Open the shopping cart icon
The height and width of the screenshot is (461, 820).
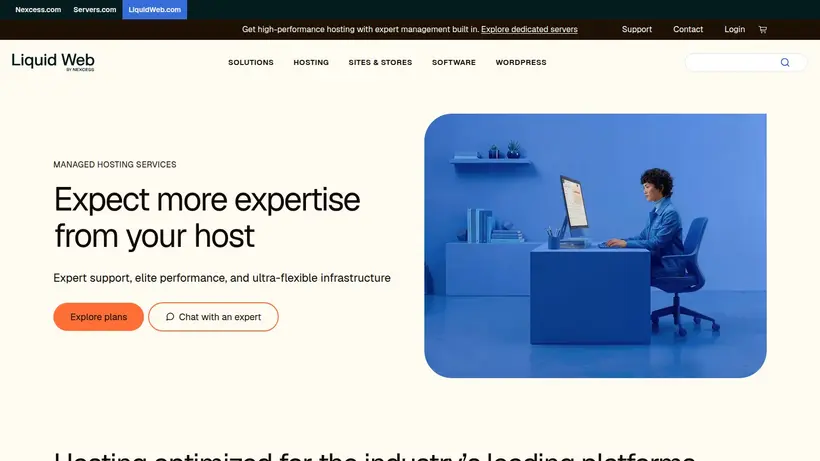762,30
